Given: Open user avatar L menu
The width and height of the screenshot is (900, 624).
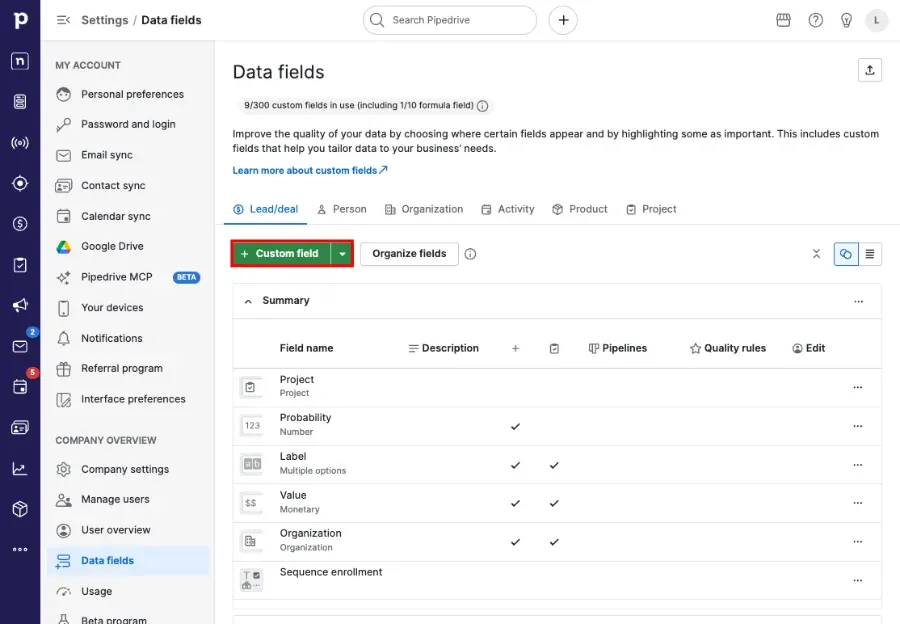Looking at the screenshot, I should pos(876,20).
